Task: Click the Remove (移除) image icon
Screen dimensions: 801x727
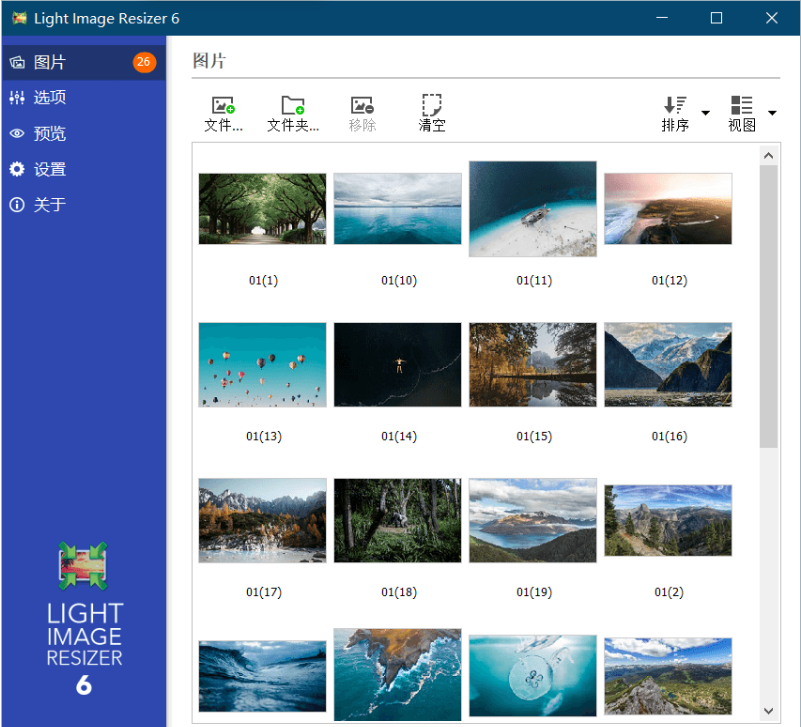Action: [x=362, y=105]
